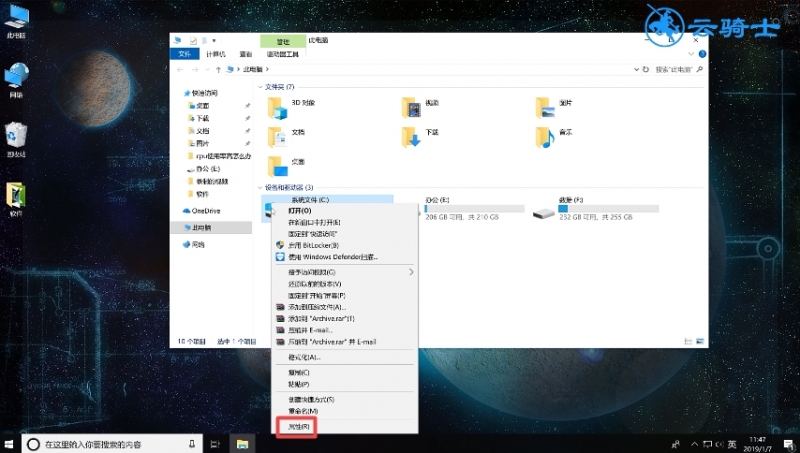Screen dimensions: 800x453
Task: Open the 驱动器工具 ribbon tab
Action: [283, 54]
